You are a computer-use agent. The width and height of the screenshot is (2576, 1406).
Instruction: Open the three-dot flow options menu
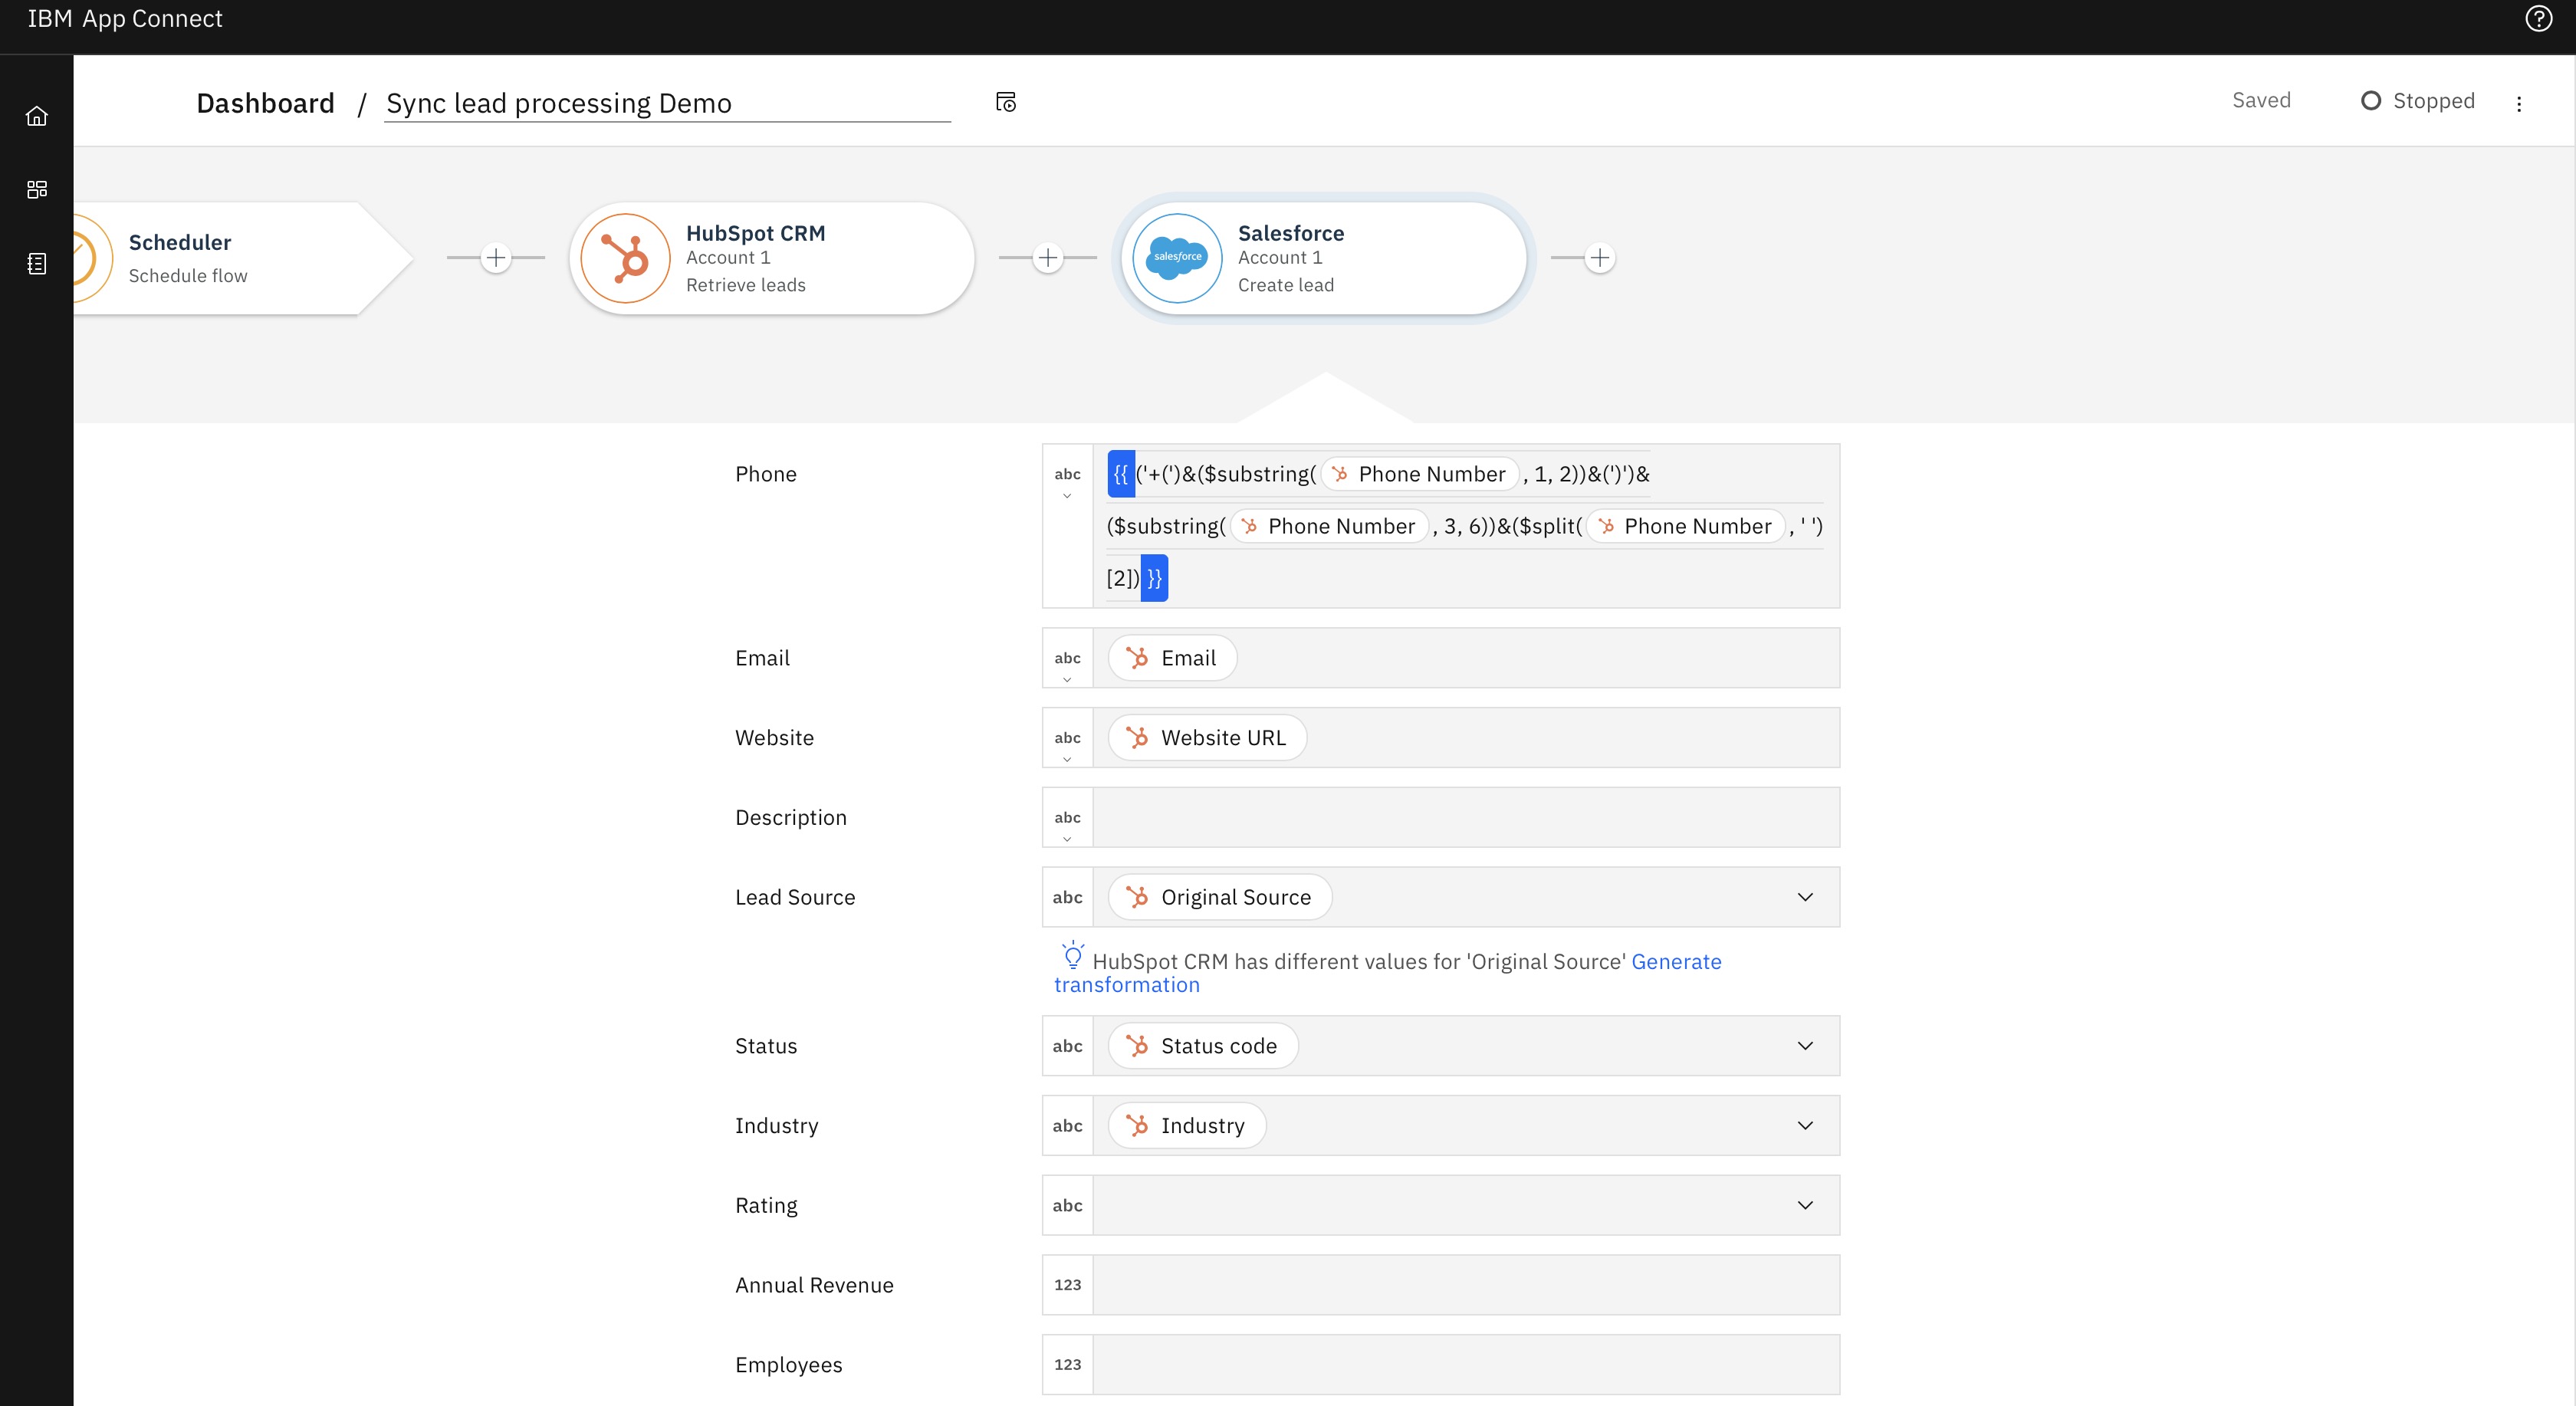pos(2519,103)
